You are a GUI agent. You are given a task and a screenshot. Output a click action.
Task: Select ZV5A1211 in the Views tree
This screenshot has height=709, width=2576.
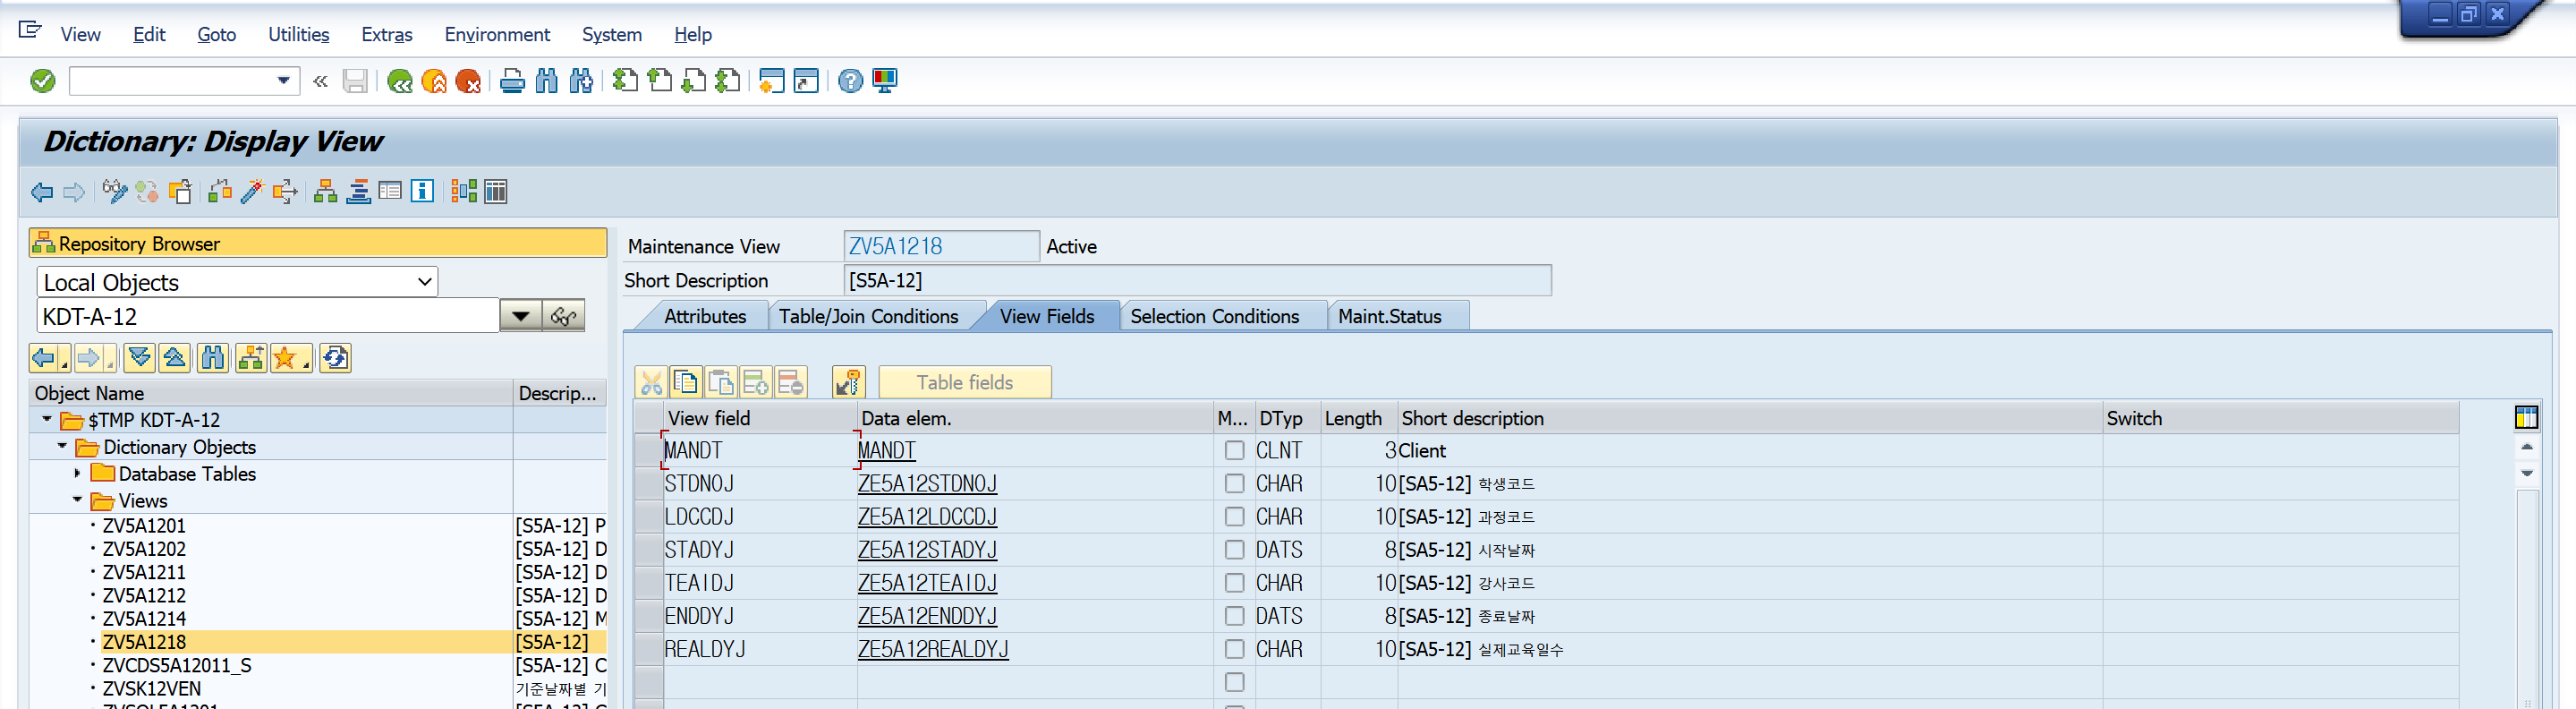pos(144,572)
